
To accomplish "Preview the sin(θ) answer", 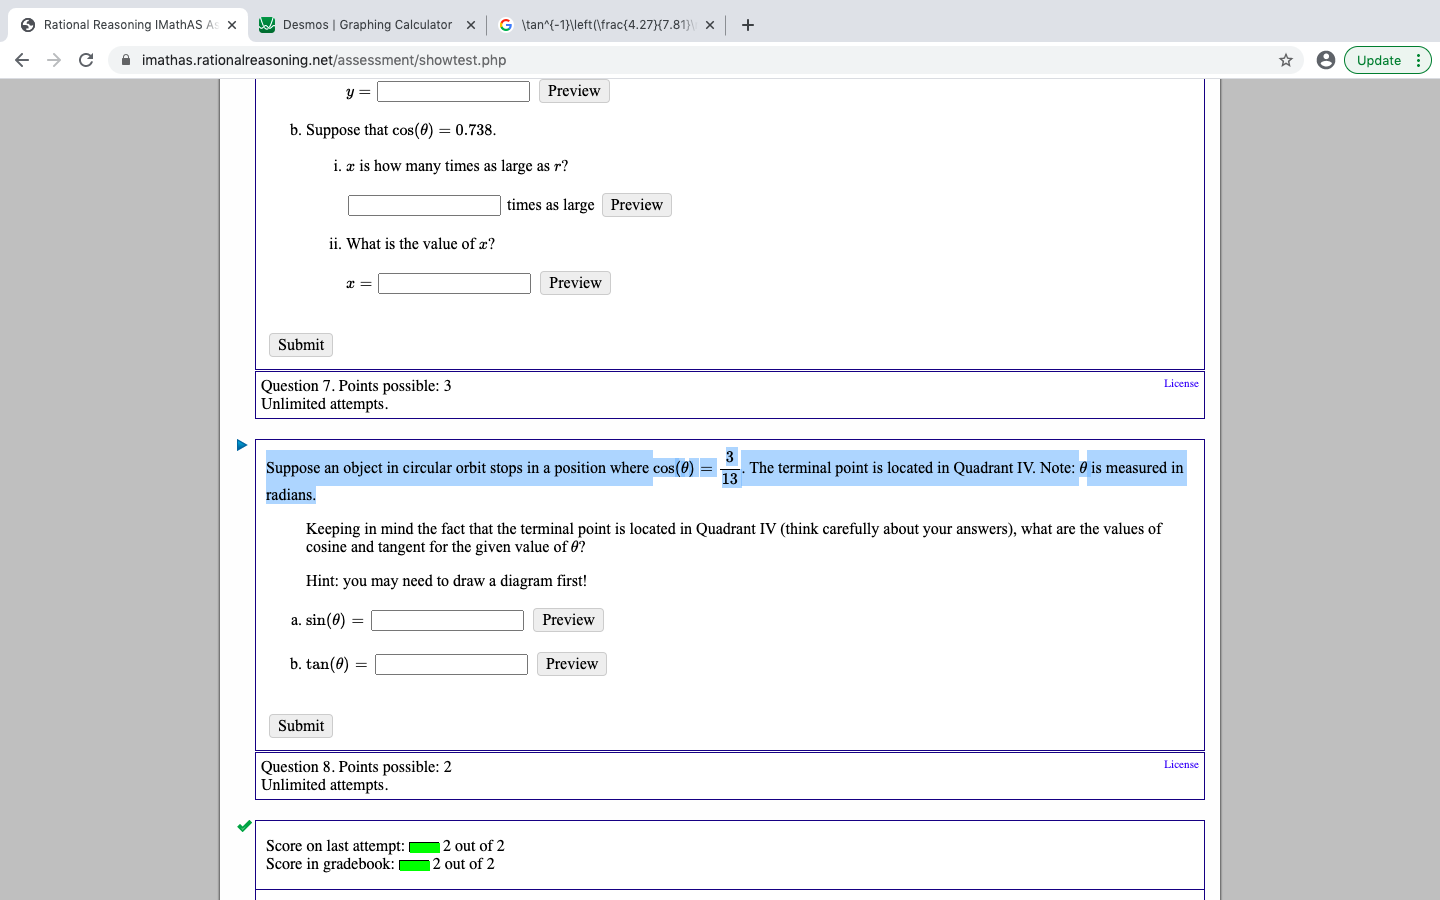I will tap(567, 619).
